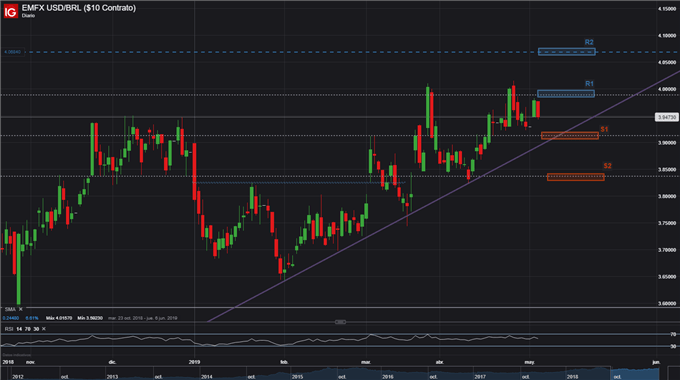Screen dimensions: 680x380
Task: Click the 3.80000 price axis label
Action: [x=667, y=197]
